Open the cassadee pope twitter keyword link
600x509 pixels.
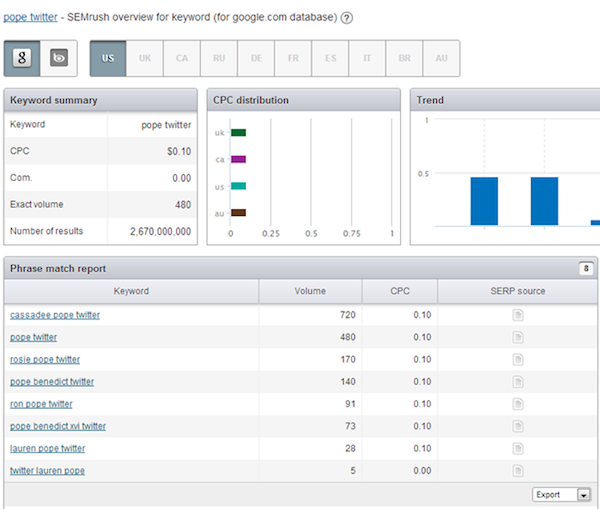coord(55,315)
